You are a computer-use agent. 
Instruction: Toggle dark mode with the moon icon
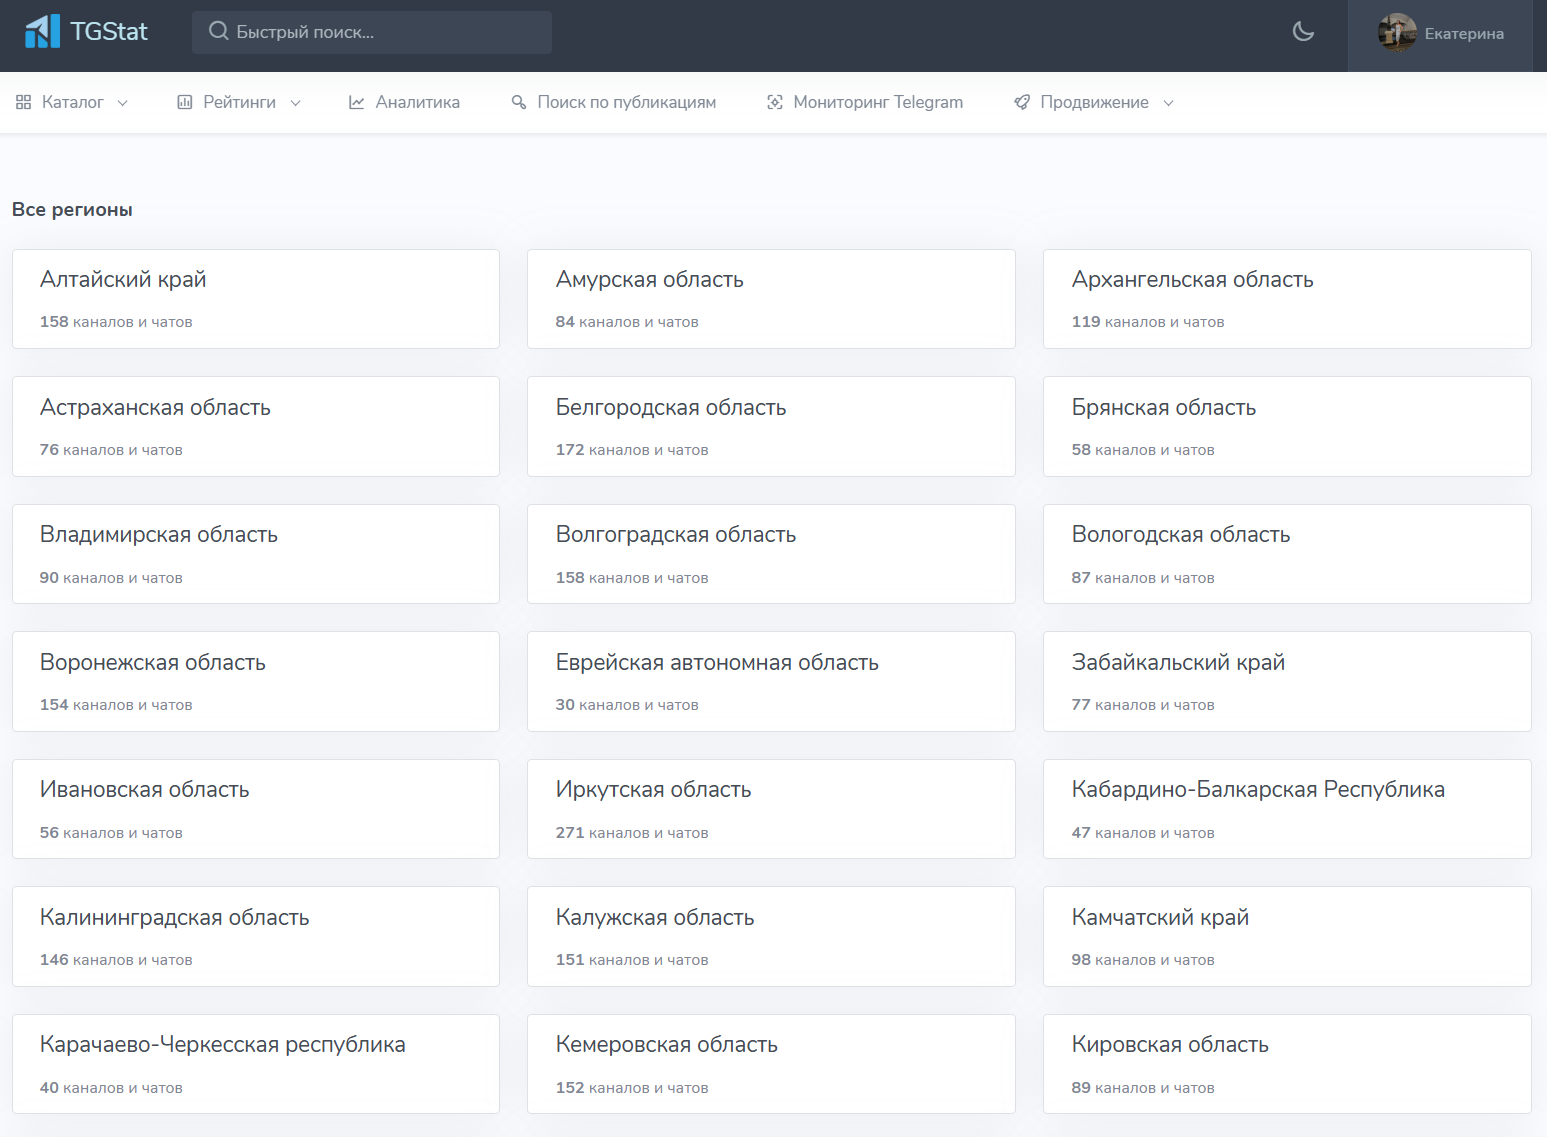pos(1303,32)
